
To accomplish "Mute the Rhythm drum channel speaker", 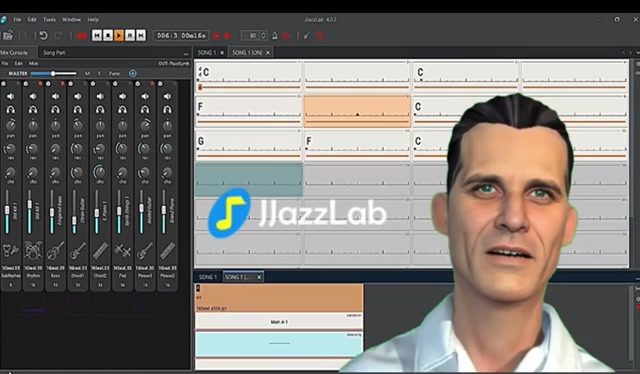I will tap(33, 96).
